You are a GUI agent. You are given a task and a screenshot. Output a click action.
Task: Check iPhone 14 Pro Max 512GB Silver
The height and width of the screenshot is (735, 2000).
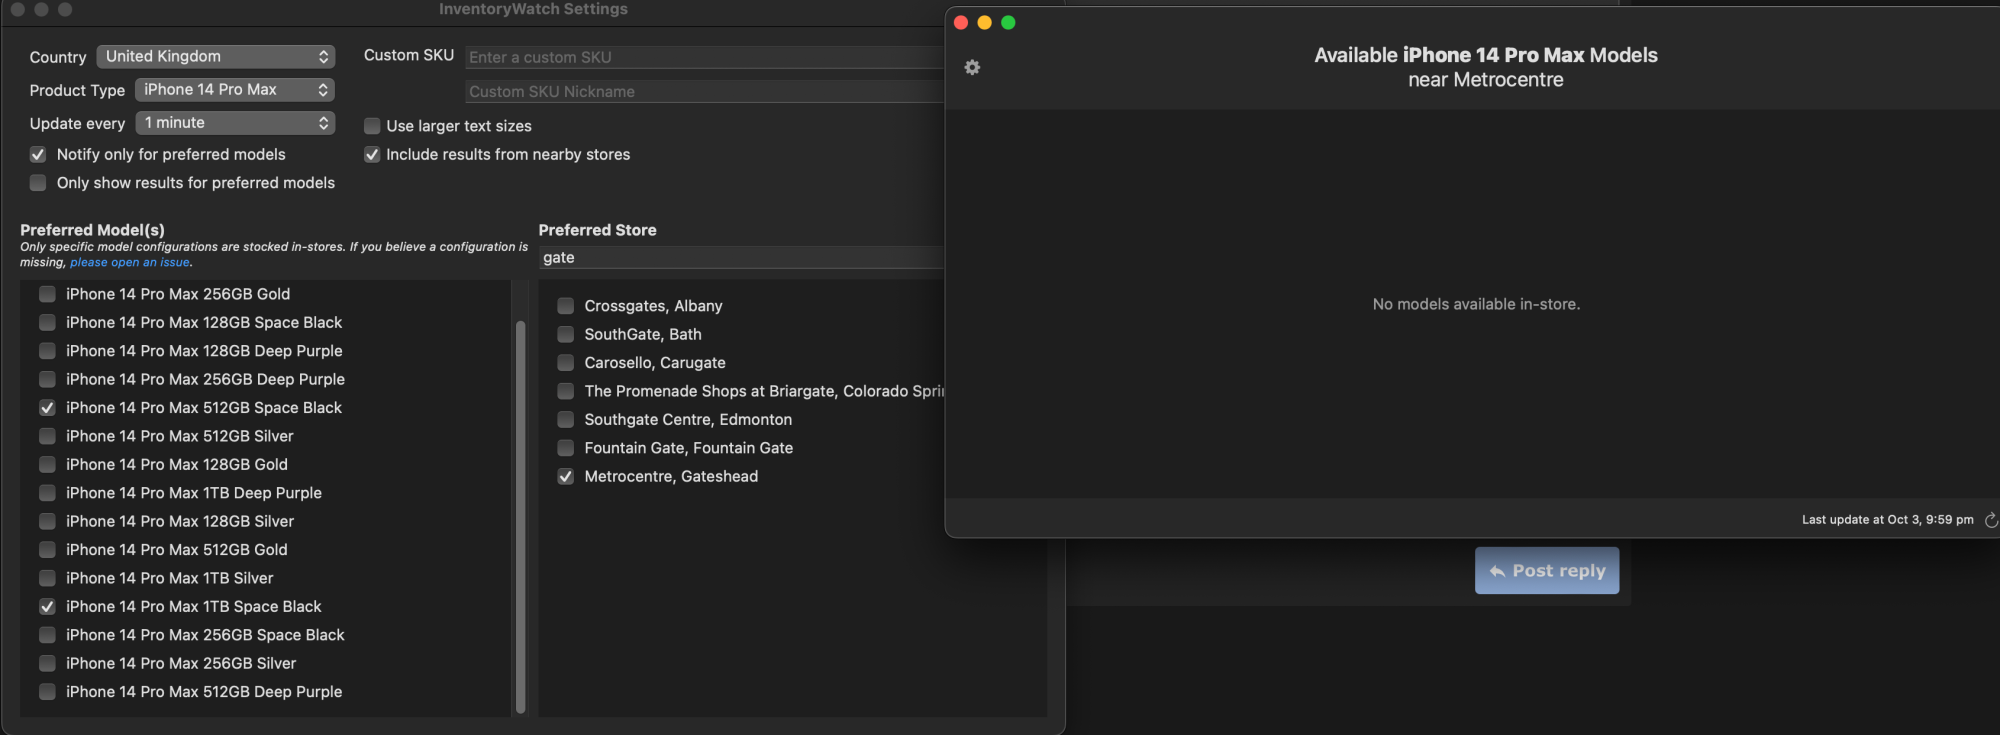coord(47,436)
